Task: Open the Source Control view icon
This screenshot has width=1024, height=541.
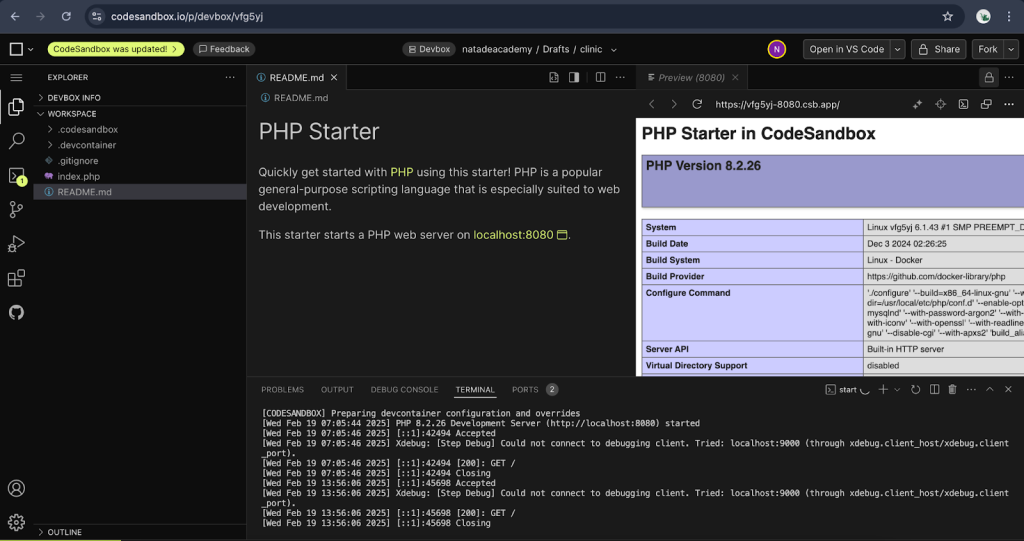Action: [16, 209]
